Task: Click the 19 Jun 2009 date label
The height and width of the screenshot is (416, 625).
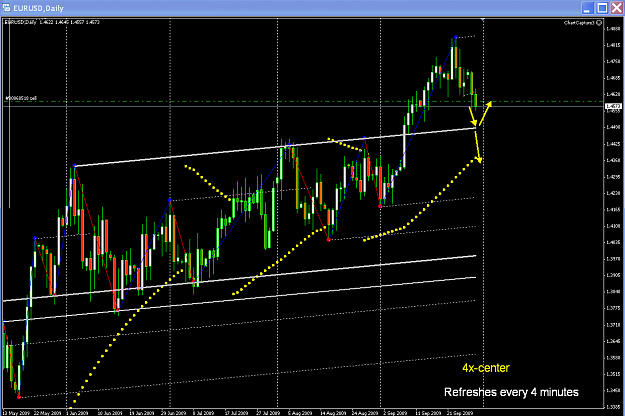Action: [142, 413]
